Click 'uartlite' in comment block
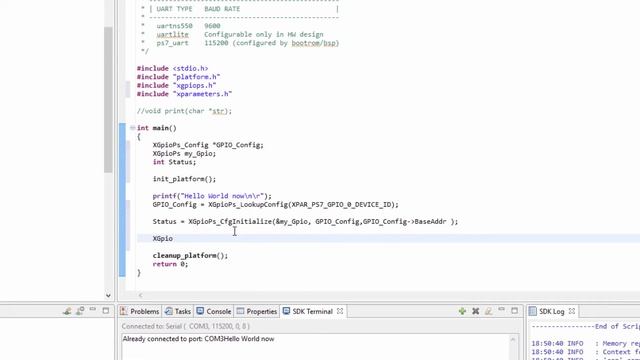This screenshot has width=640, height=360. [173, 34]
